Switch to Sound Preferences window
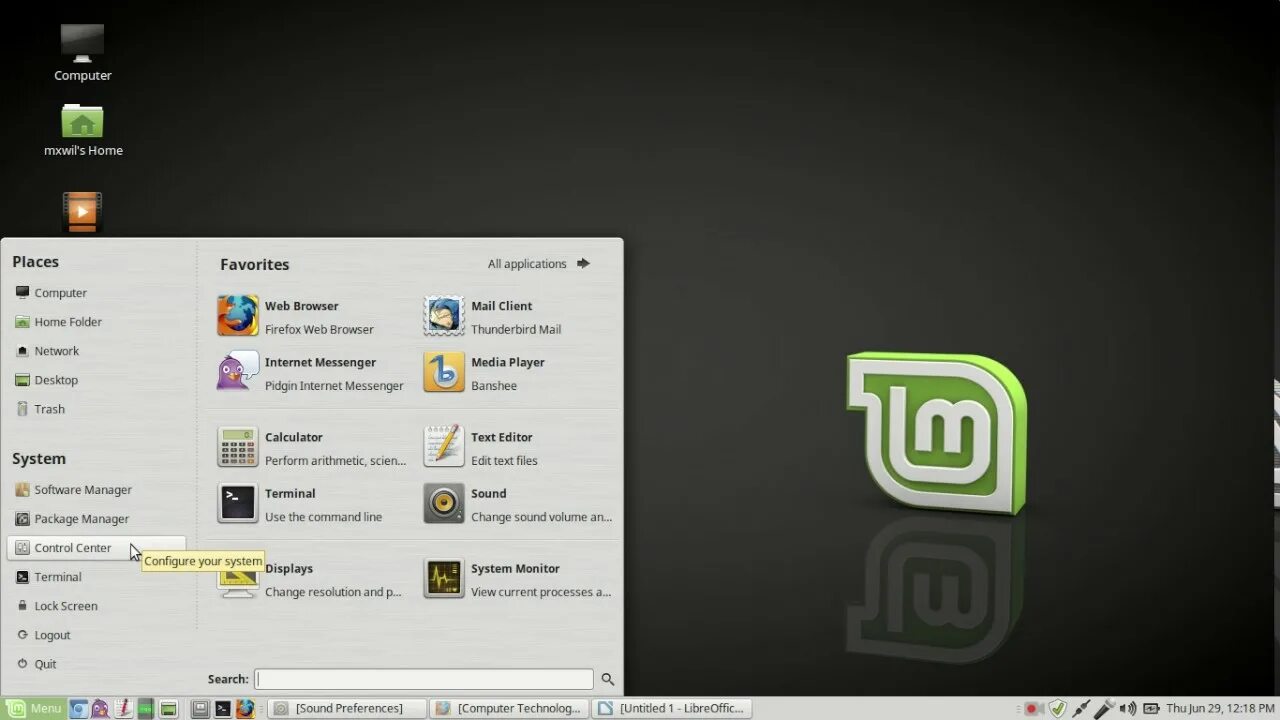The image size is (1280, 720). click(347, 708)
